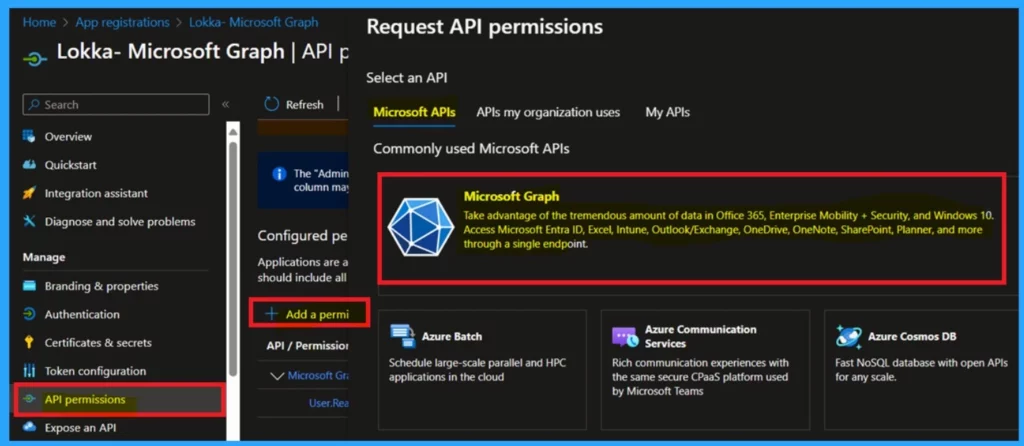
Task: Open Quickstart in the left menu
Action: pyautogui.click(x=71, y=165)
